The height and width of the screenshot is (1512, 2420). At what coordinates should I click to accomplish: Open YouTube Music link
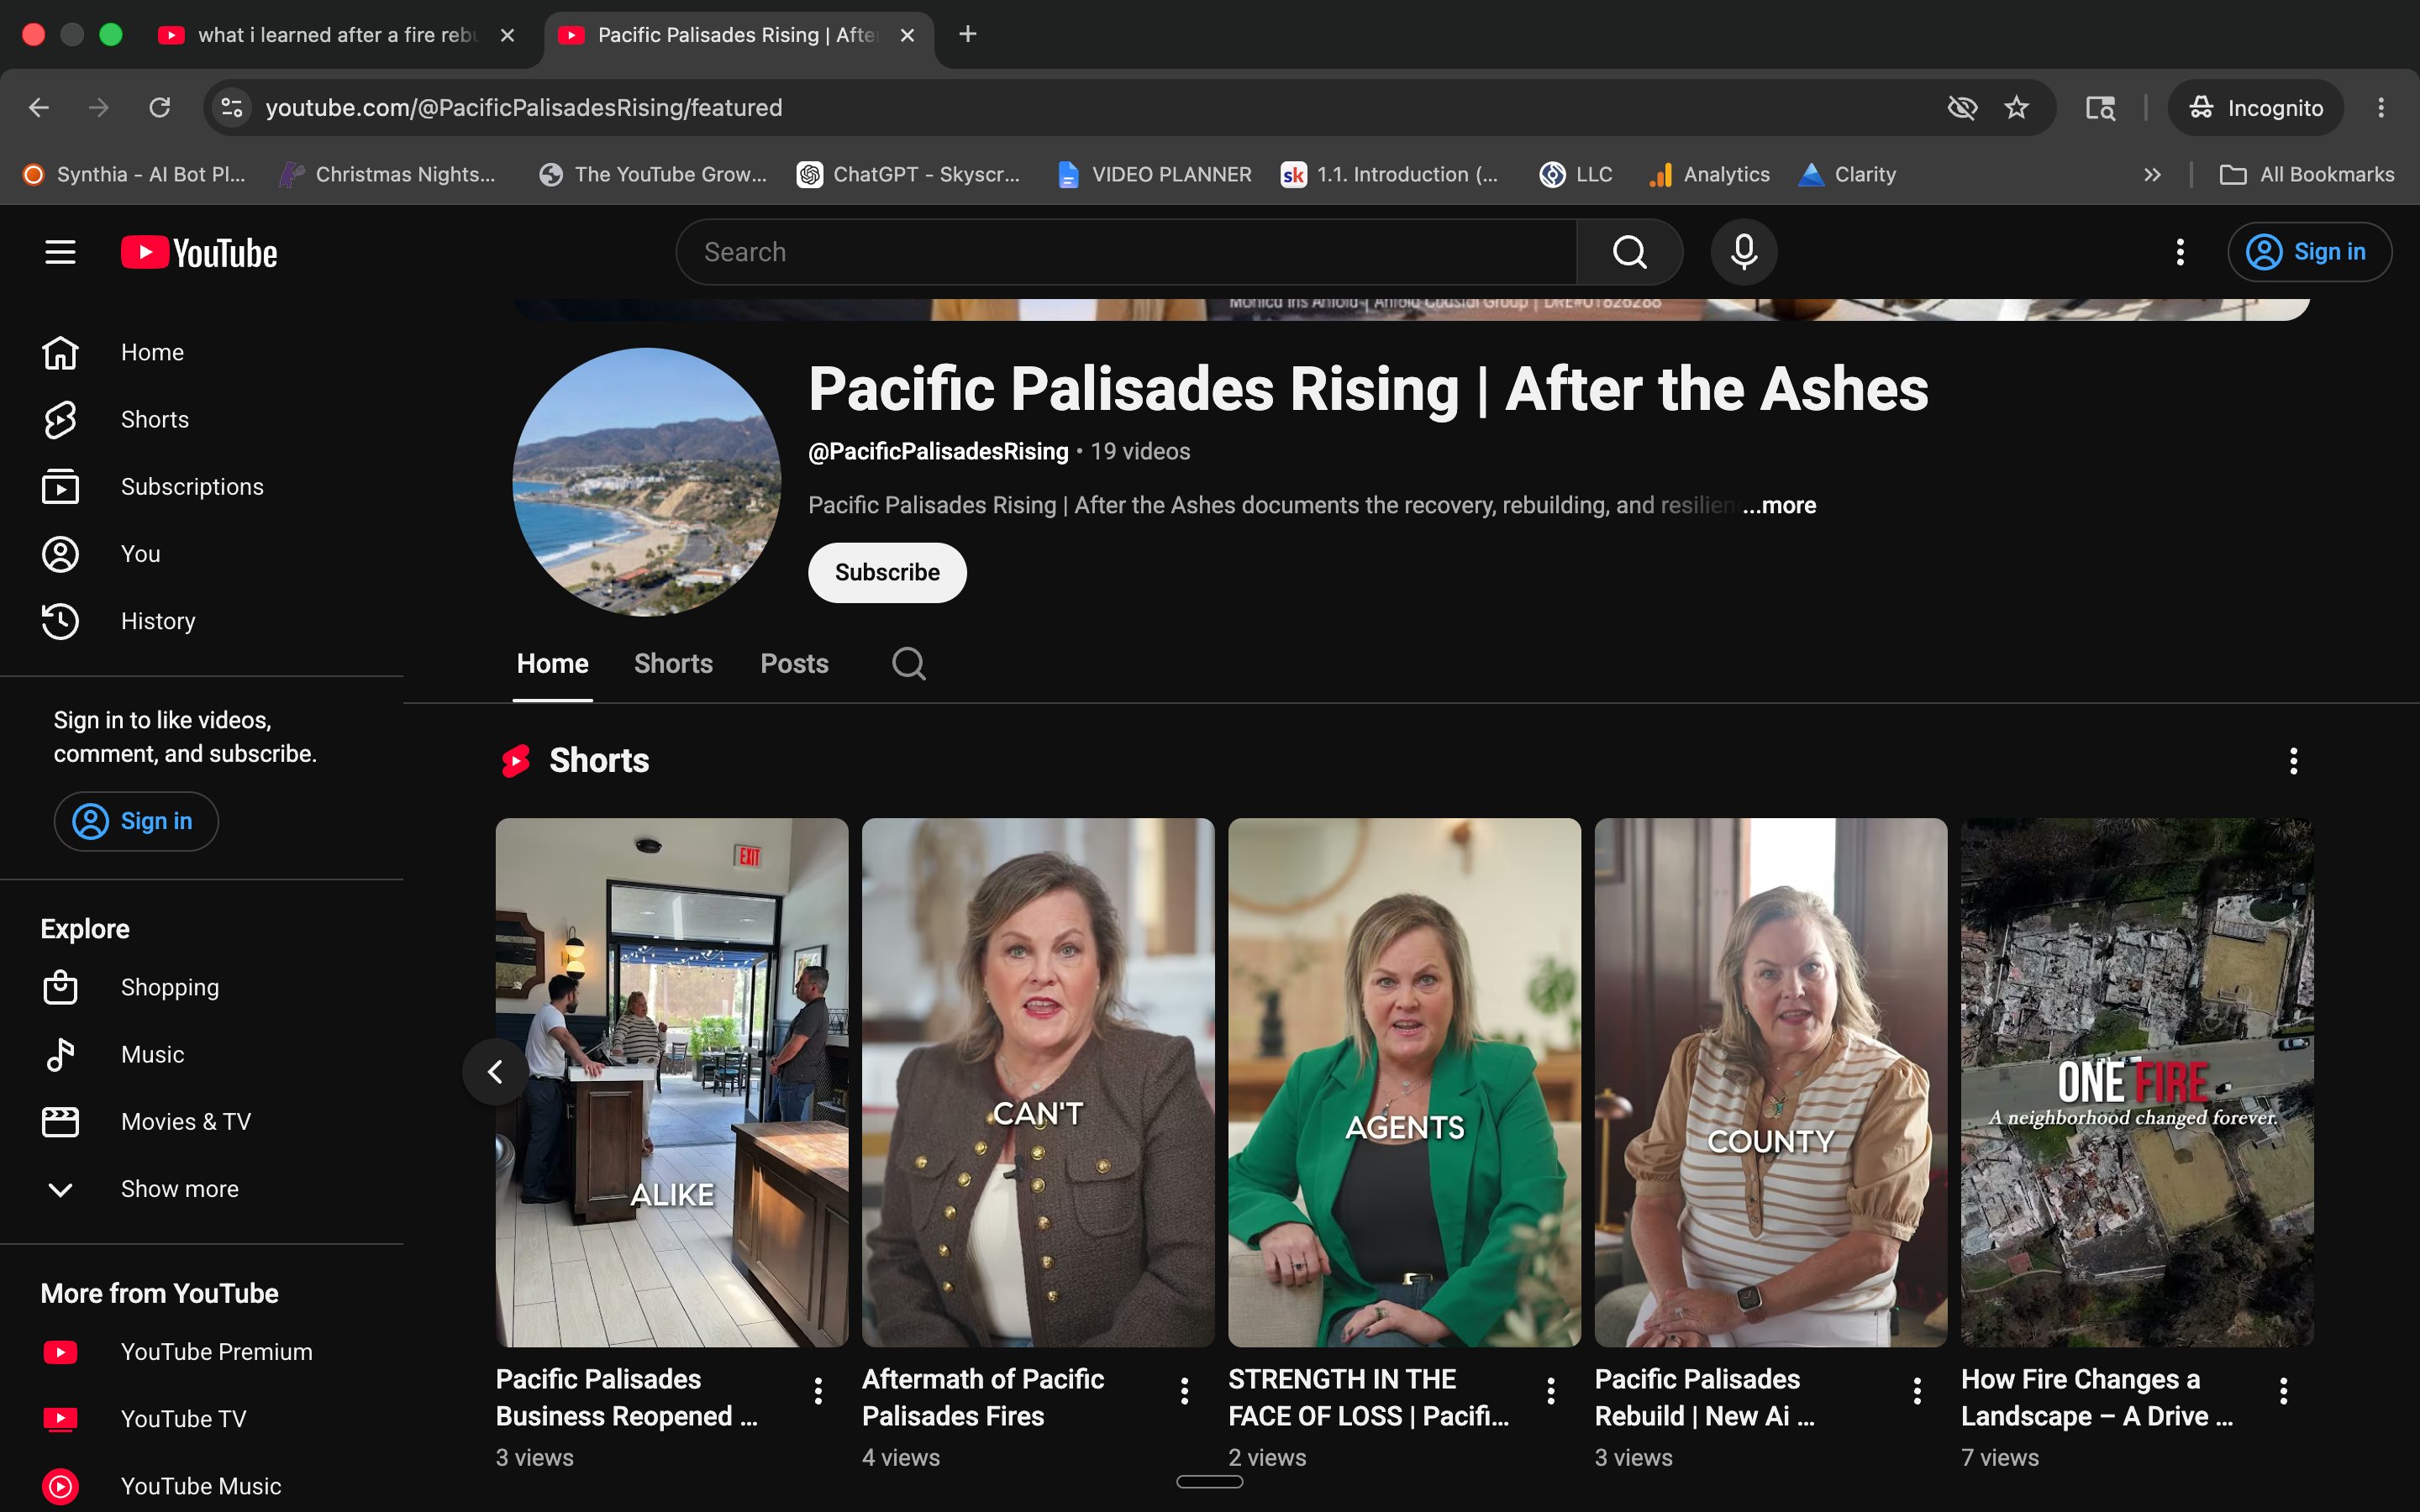(202, 1486)
